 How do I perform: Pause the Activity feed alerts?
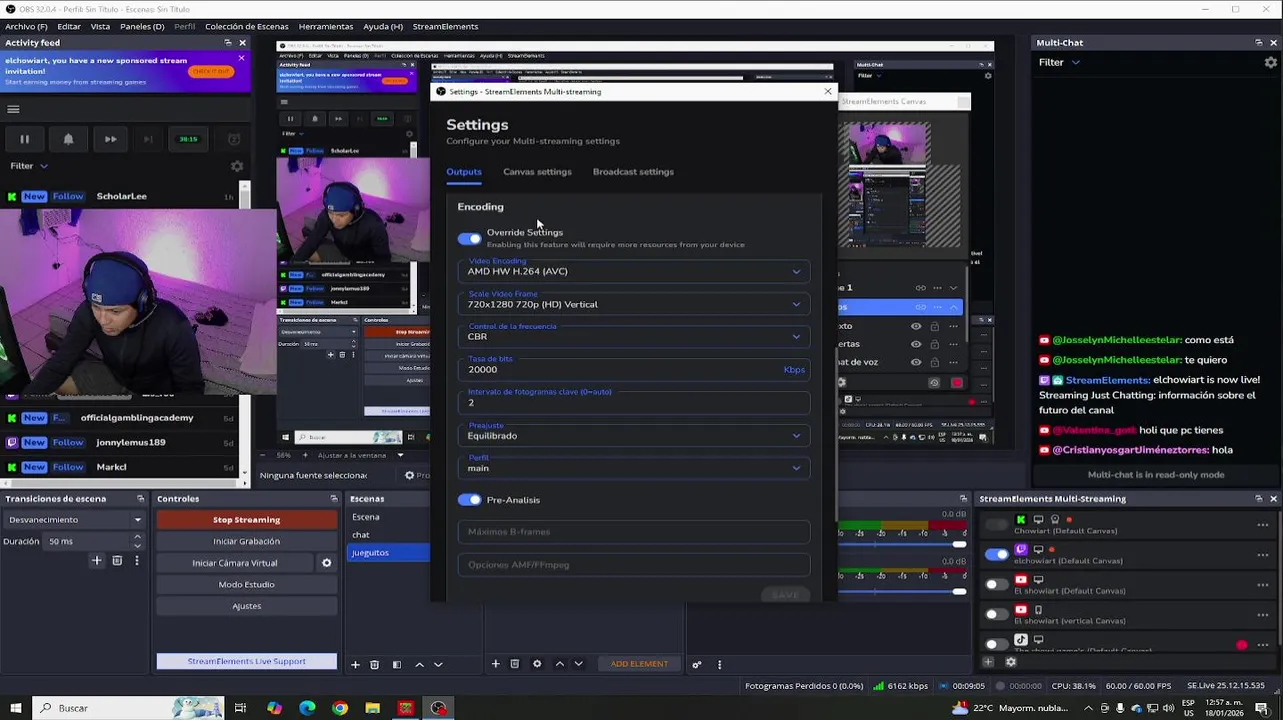point(25,139)
